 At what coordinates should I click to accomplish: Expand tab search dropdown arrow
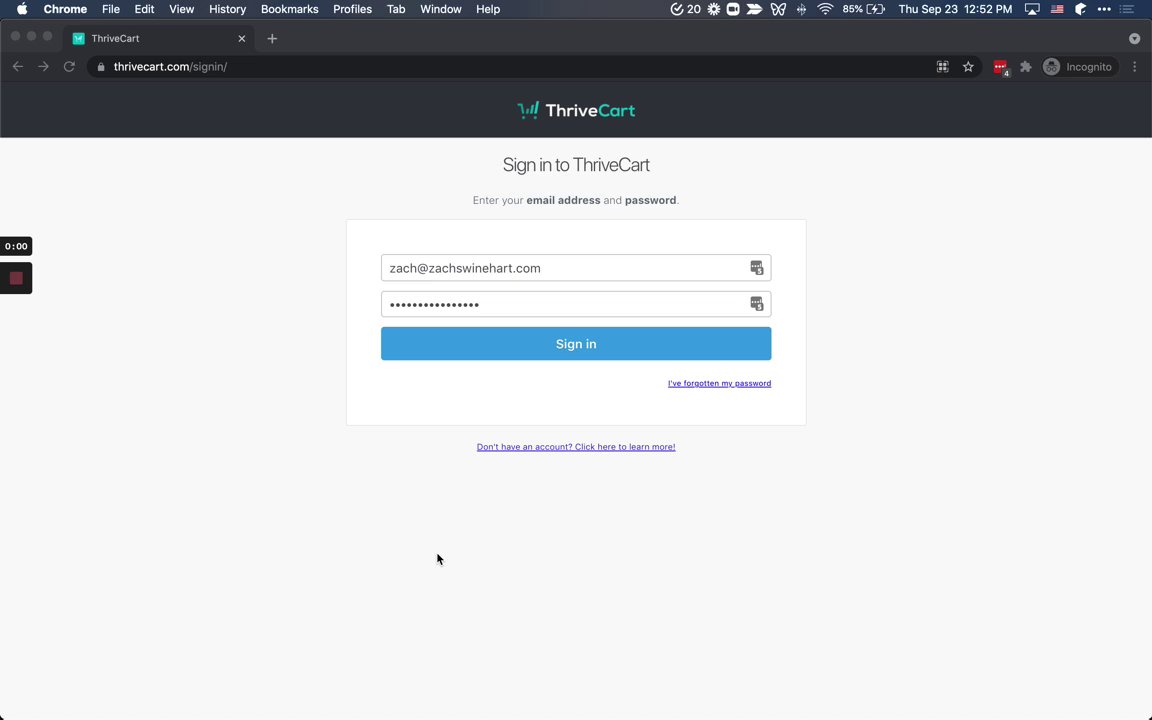1134,38
